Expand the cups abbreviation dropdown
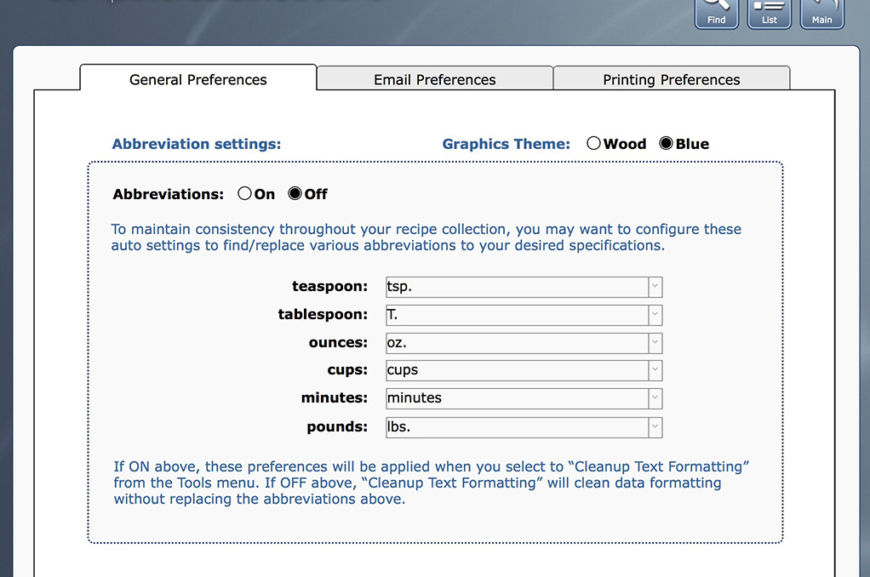This screenshot has height=577, width=870. pyautogui.click(x=655, y=370)
